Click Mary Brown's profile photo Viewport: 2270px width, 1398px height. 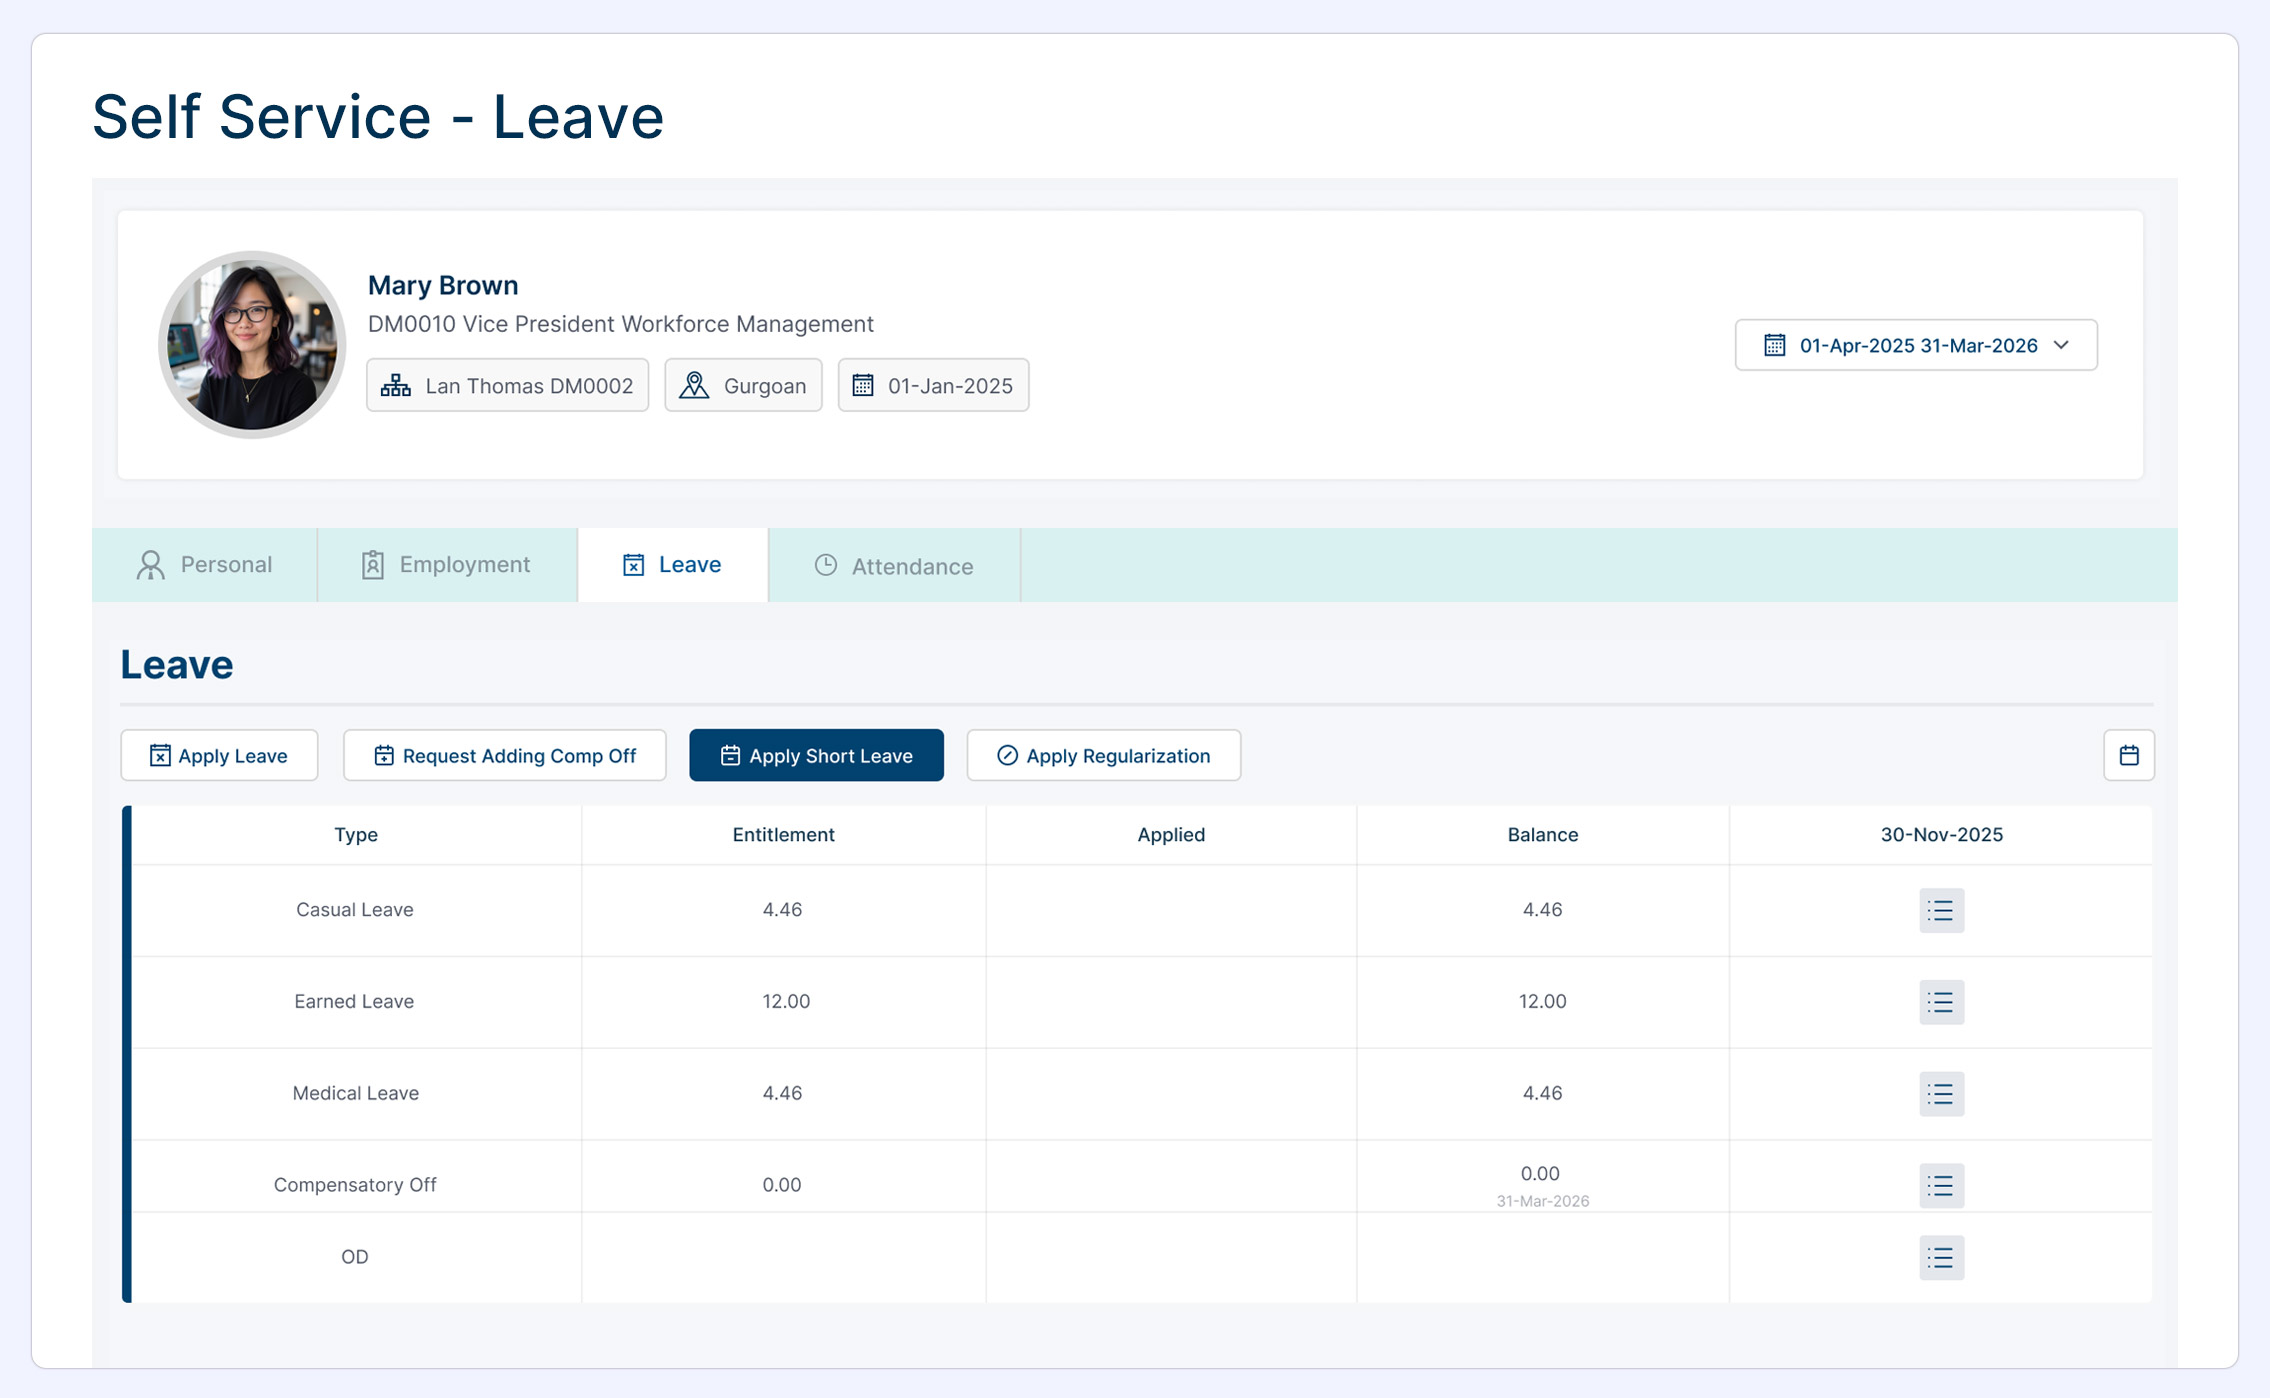click(x=252, y=345)
